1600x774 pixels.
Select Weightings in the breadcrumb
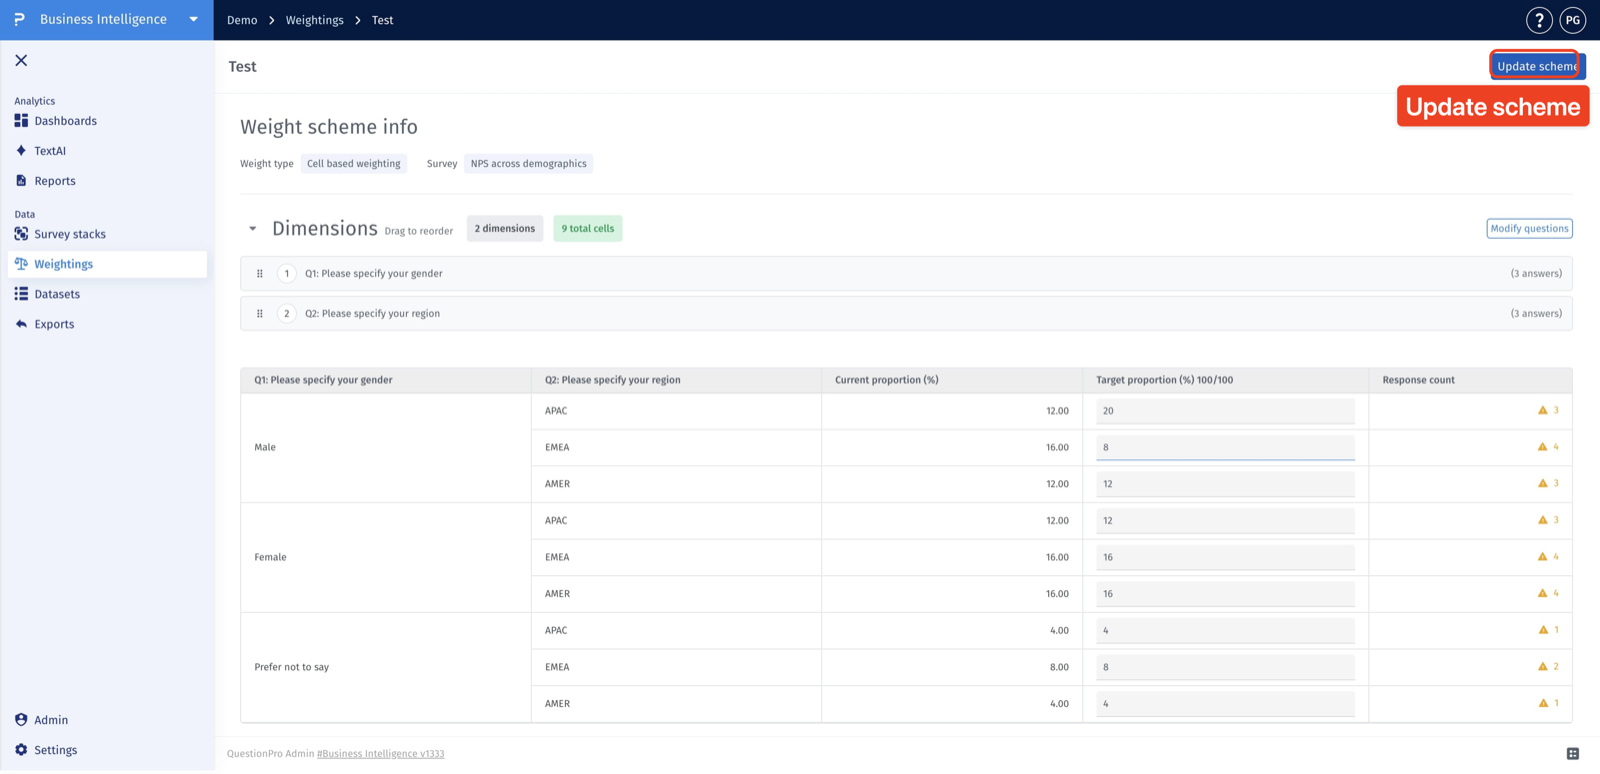pos(314,20)
